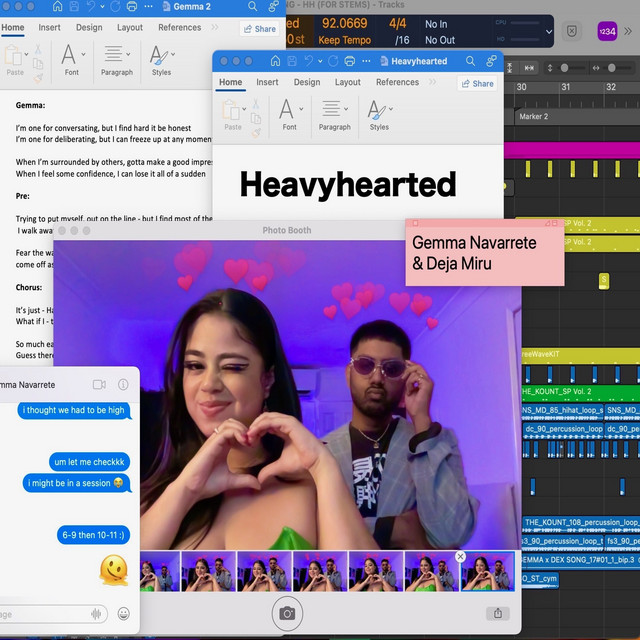Click Share button in Gemma 2 window

(x=260, y=29)
